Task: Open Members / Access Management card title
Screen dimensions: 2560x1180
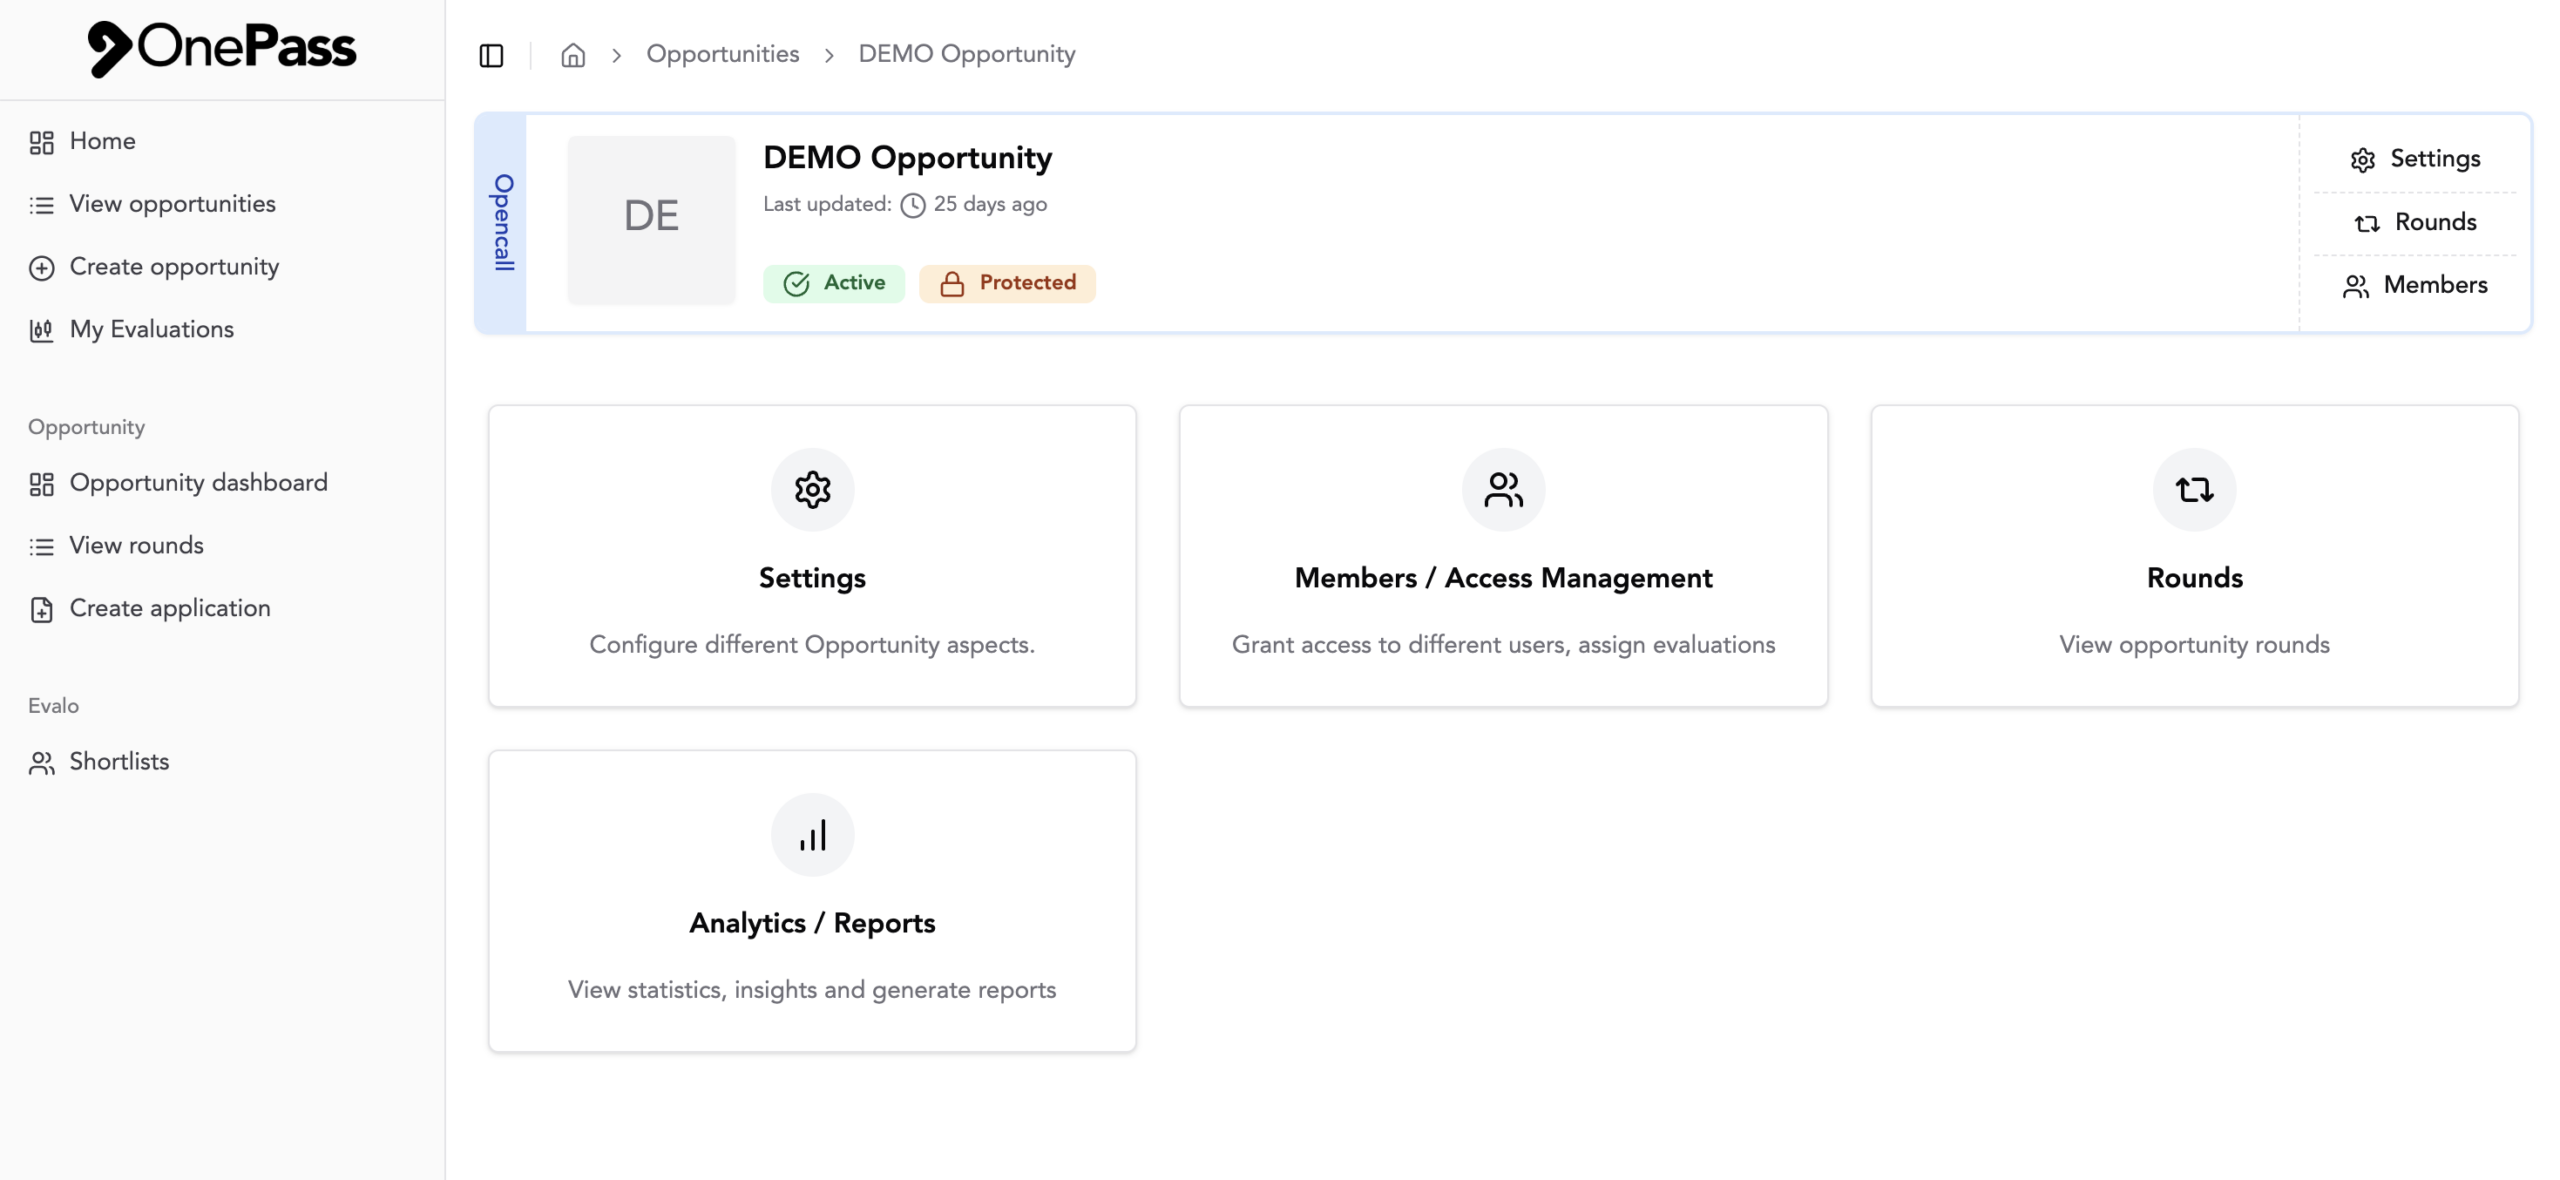Action: [1503, 578]
